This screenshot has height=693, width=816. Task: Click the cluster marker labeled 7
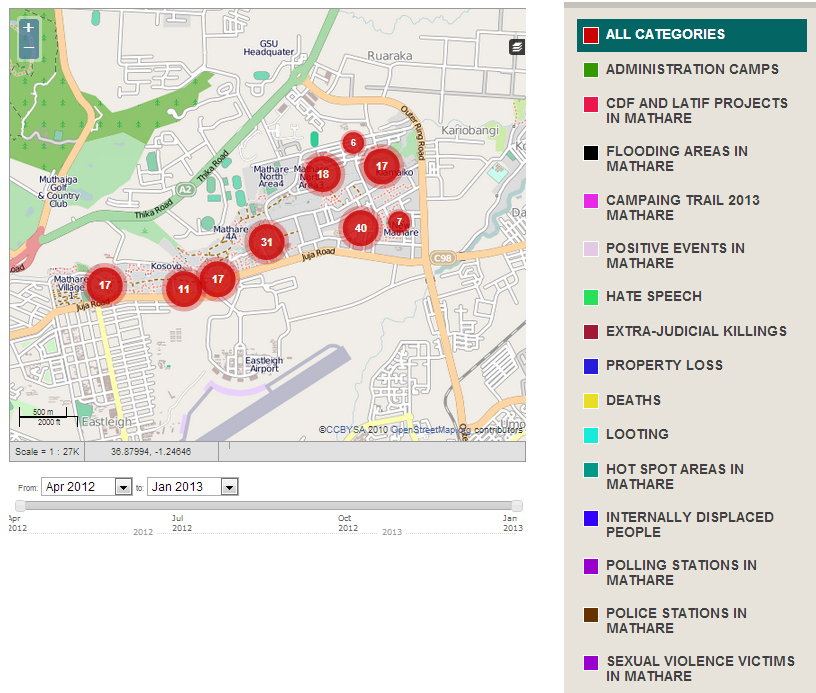399,222
